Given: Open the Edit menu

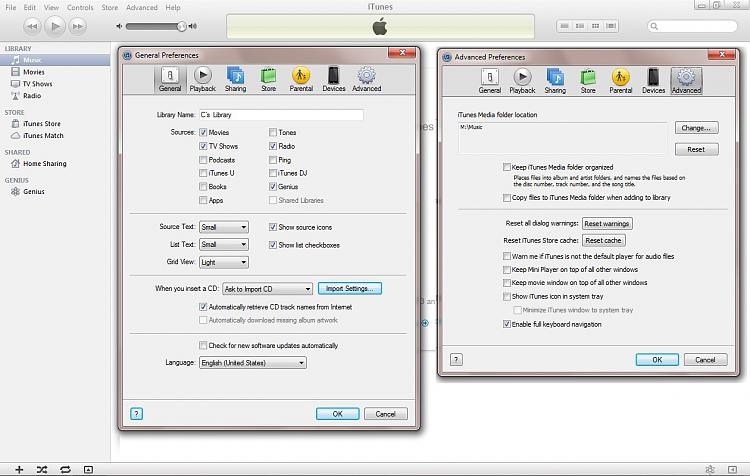Looking at the screenshot, I should click(30, 8).
